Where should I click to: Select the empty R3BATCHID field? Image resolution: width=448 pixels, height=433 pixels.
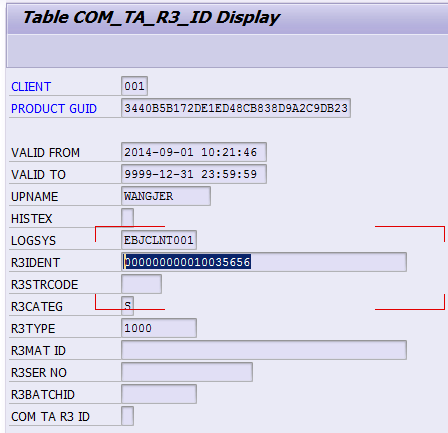pos(159,394)
